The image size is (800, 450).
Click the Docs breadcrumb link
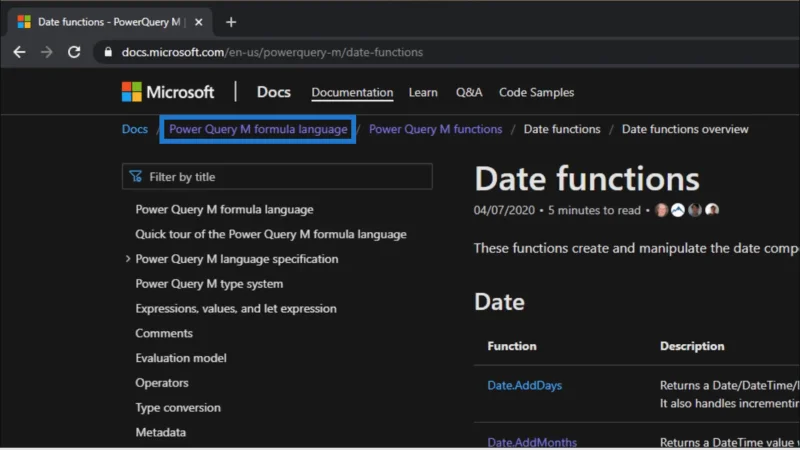click(x=135, y=129)
